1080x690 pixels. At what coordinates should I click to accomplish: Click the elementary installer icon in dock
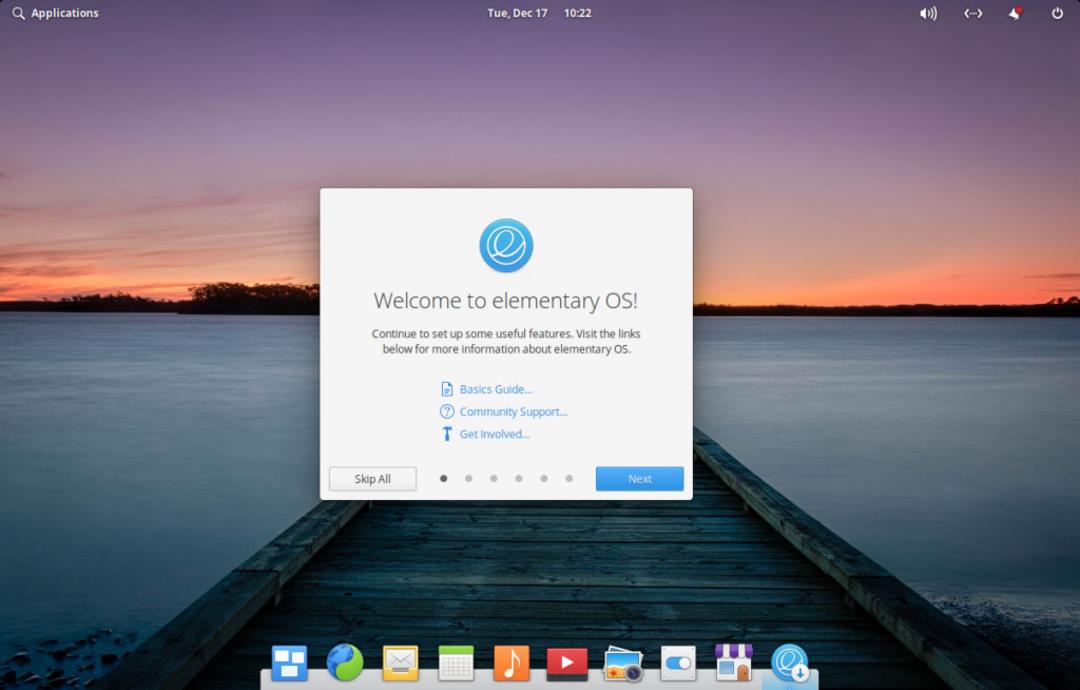click(789, 662)
